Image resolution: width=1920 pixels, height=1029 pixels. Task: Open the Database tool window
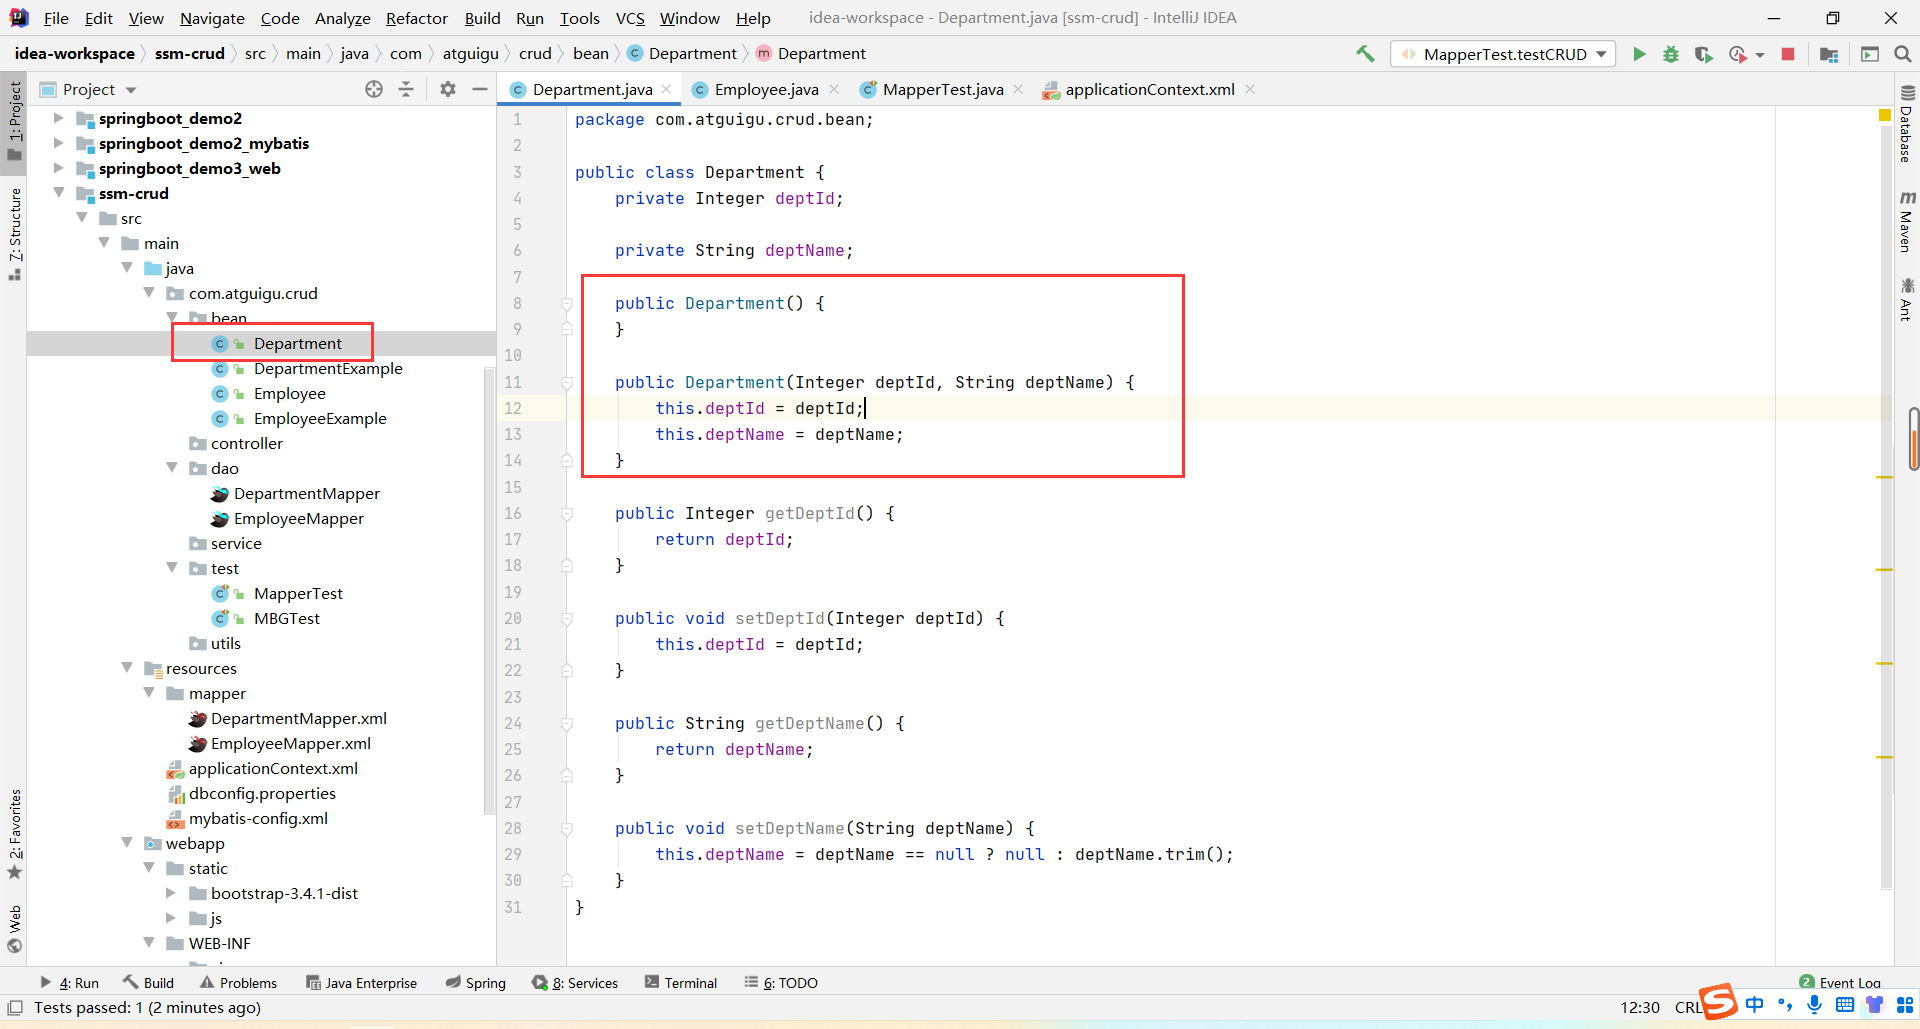coord(1906,124)
